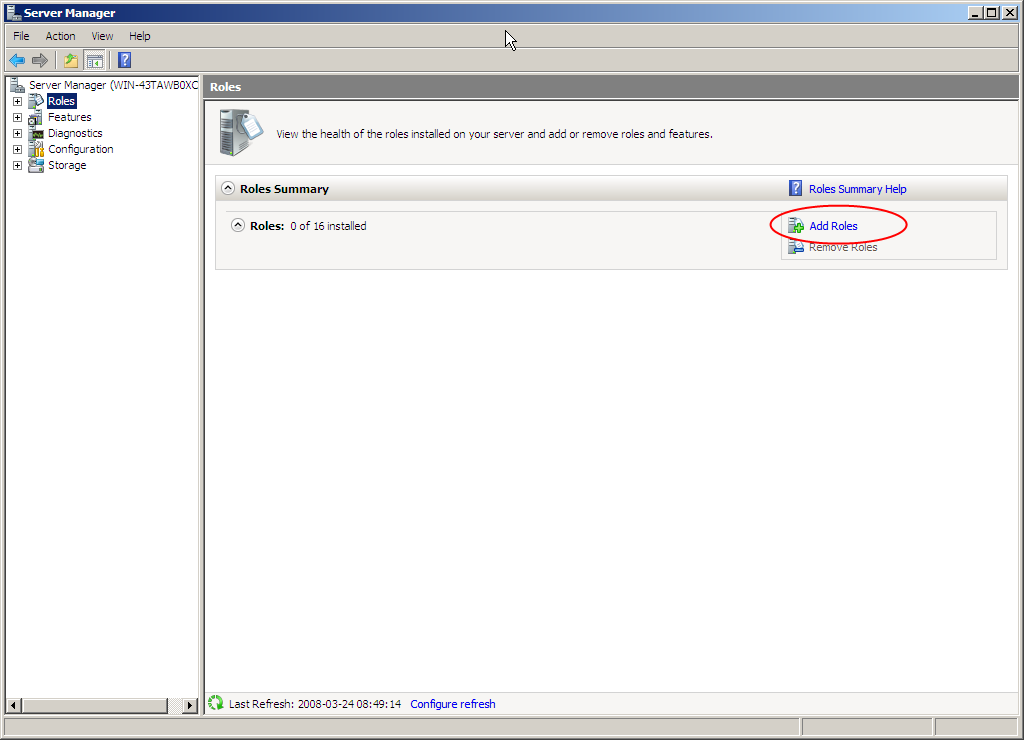Select the Diagnostics tree item label
The height and width of the screenshot is (740, 1024).
pyautogui.click(x=75, y=133)
